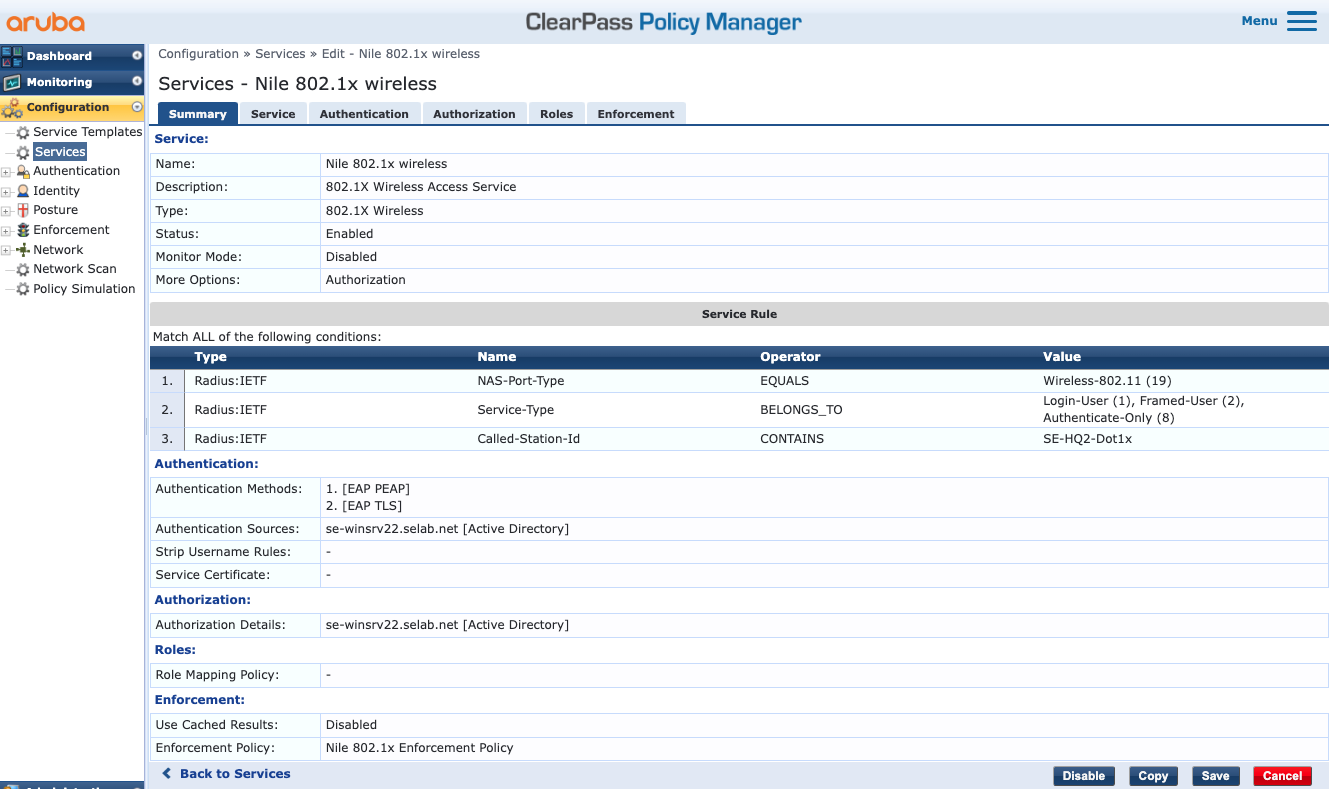Image resolution: width=1329 pixels, height=789 pixels.
Task: Click the Copy button
Action: (1153, 776)
